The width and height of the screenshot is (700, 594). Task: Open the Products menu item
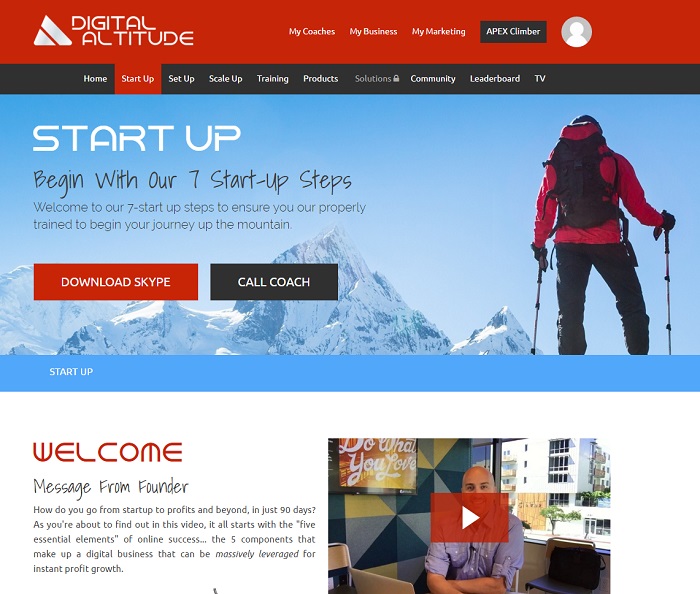click(x=321, y=79)
